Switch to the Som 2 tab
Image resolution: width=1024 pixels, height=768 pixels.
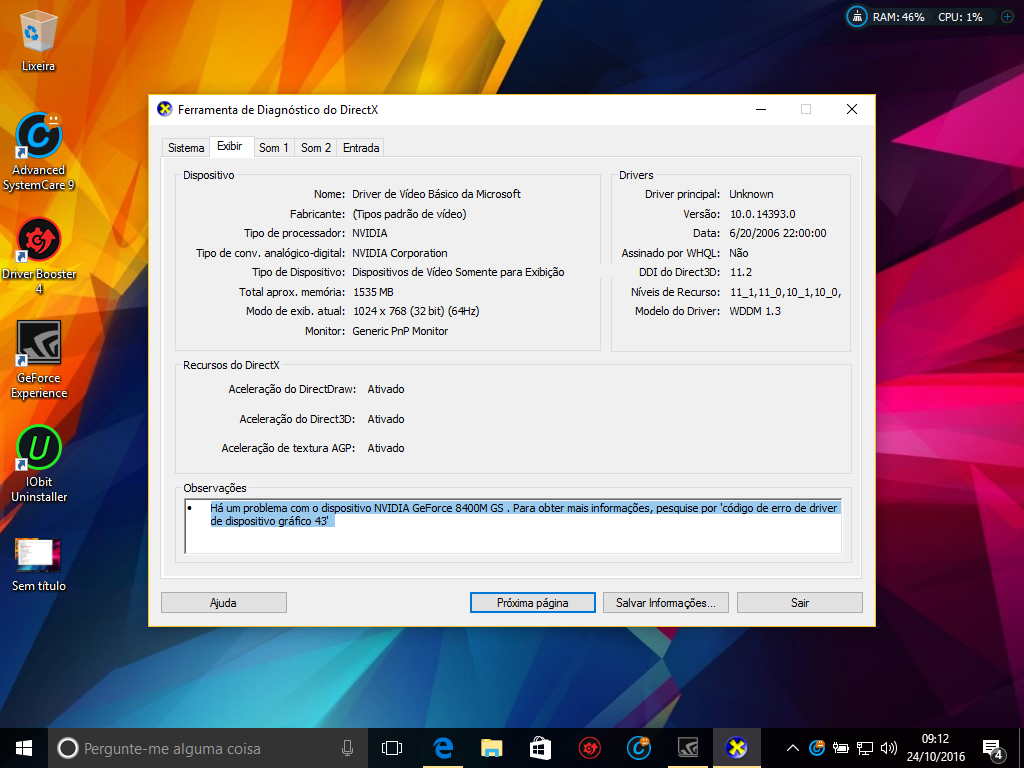pos(315,148)
